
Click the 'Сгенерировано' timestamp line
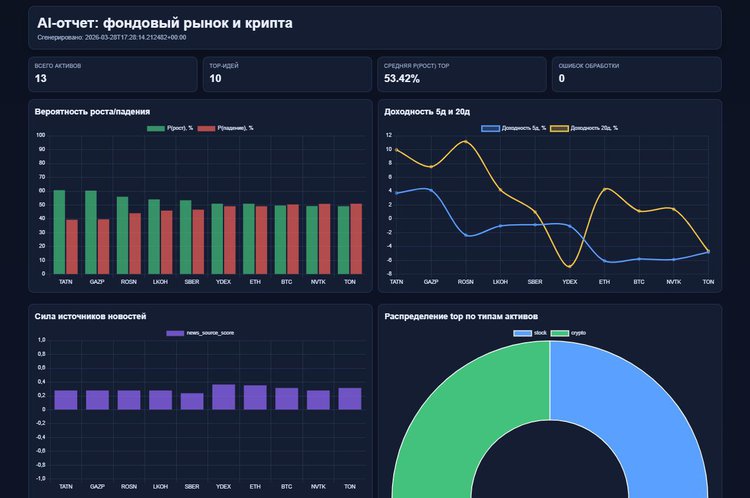tap(112, 37)
